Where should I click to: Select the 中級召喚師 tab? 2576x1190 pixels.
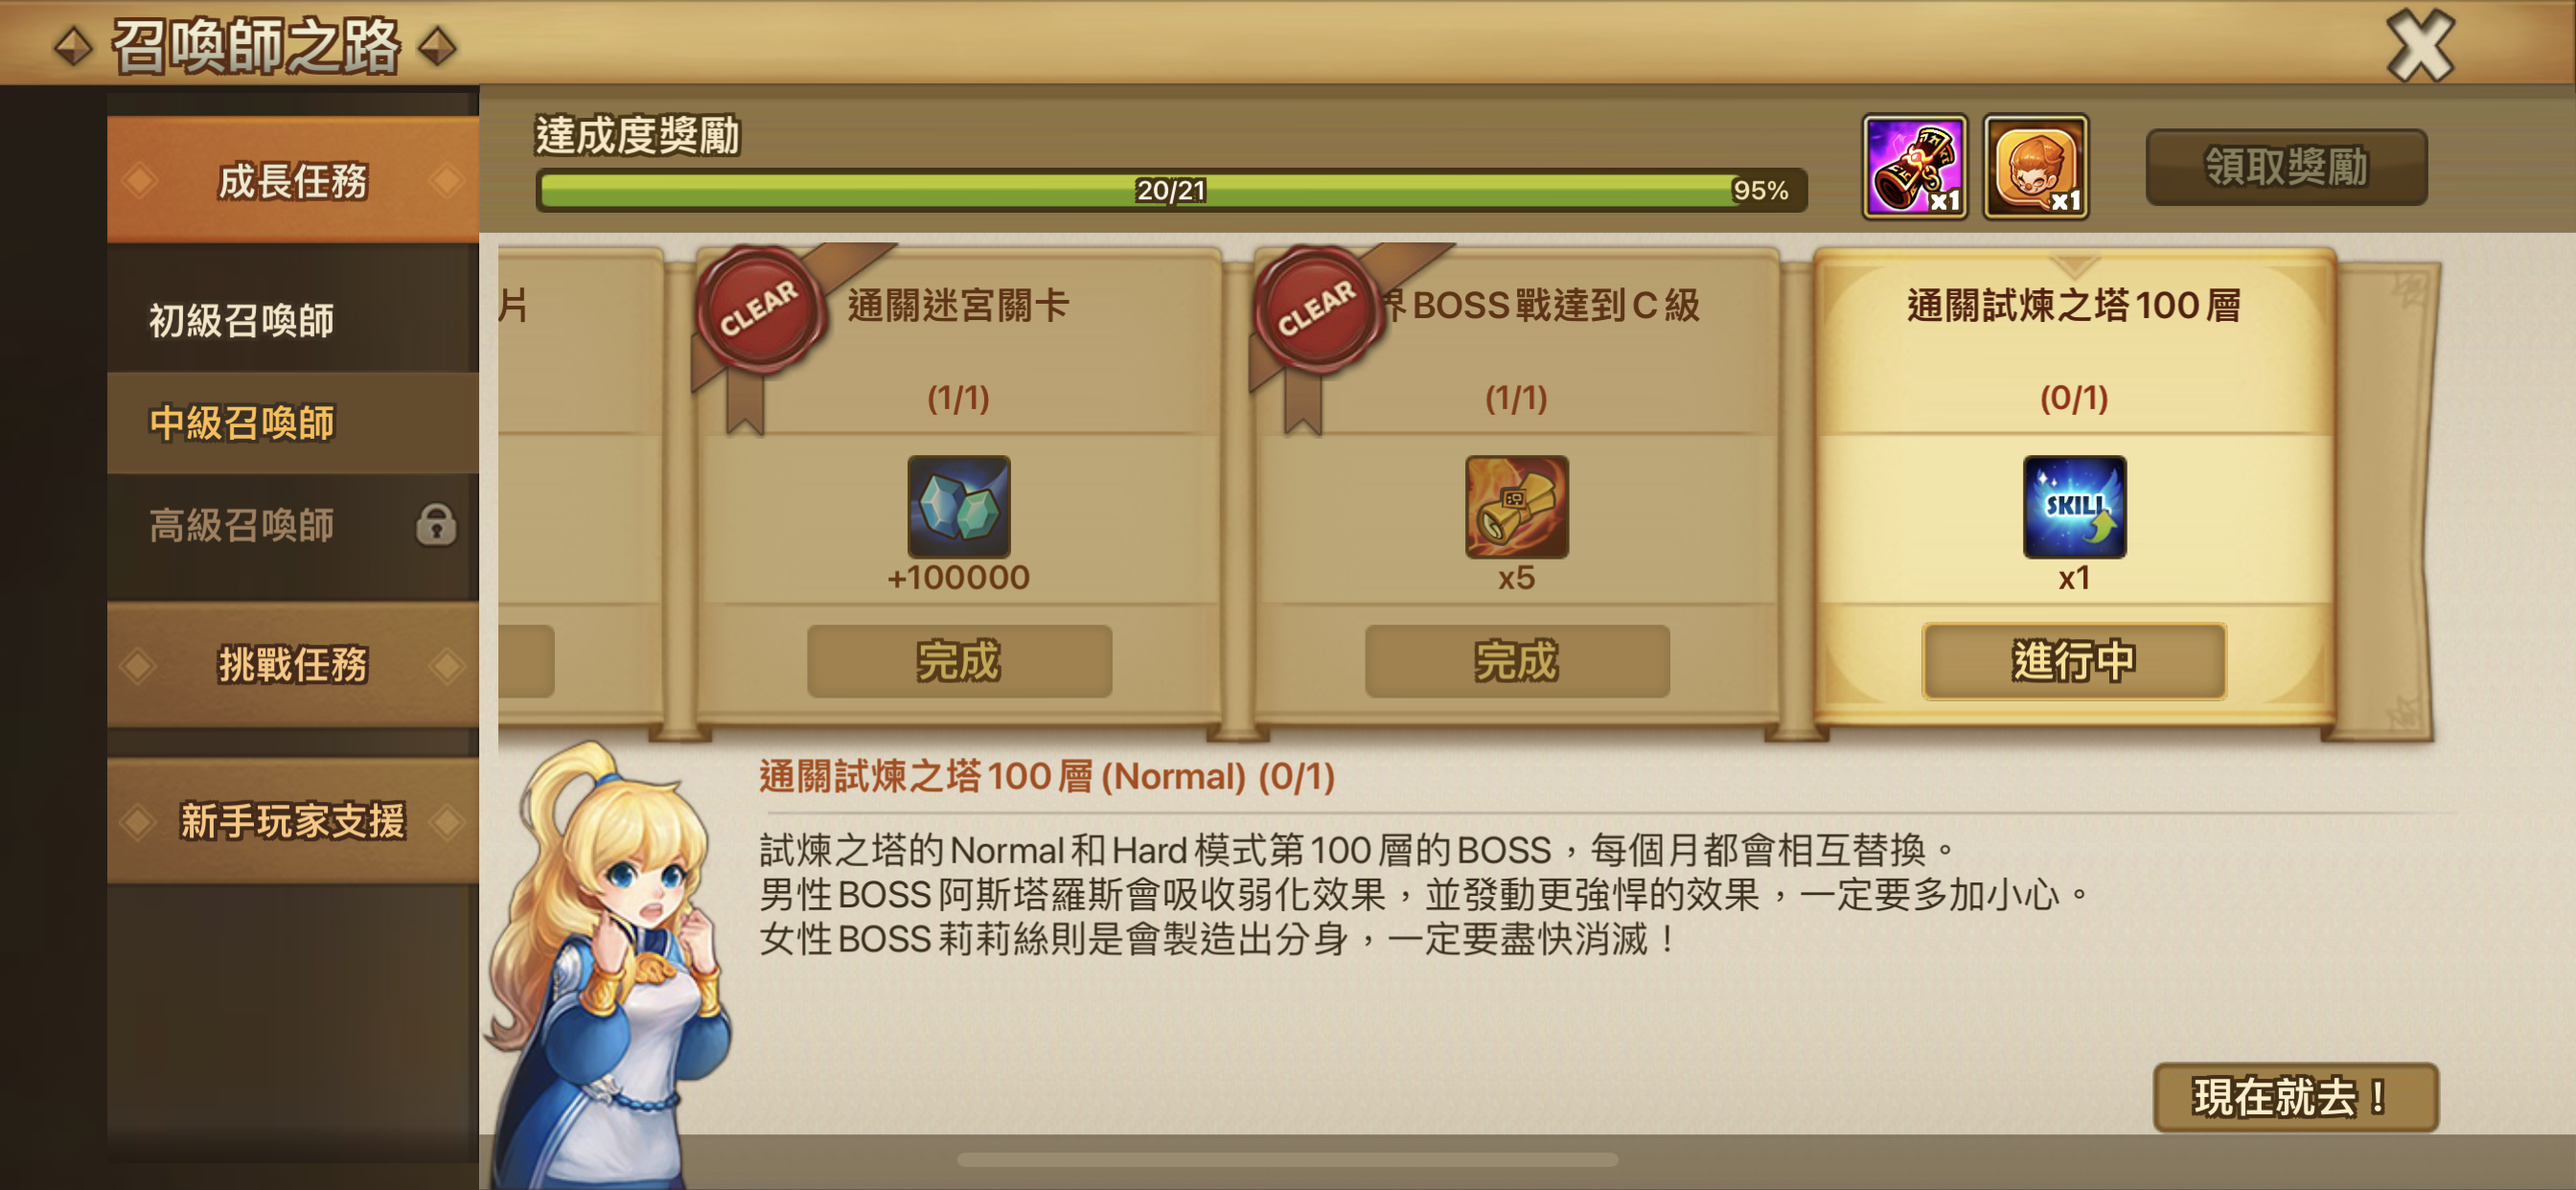(x=293, y=422)
